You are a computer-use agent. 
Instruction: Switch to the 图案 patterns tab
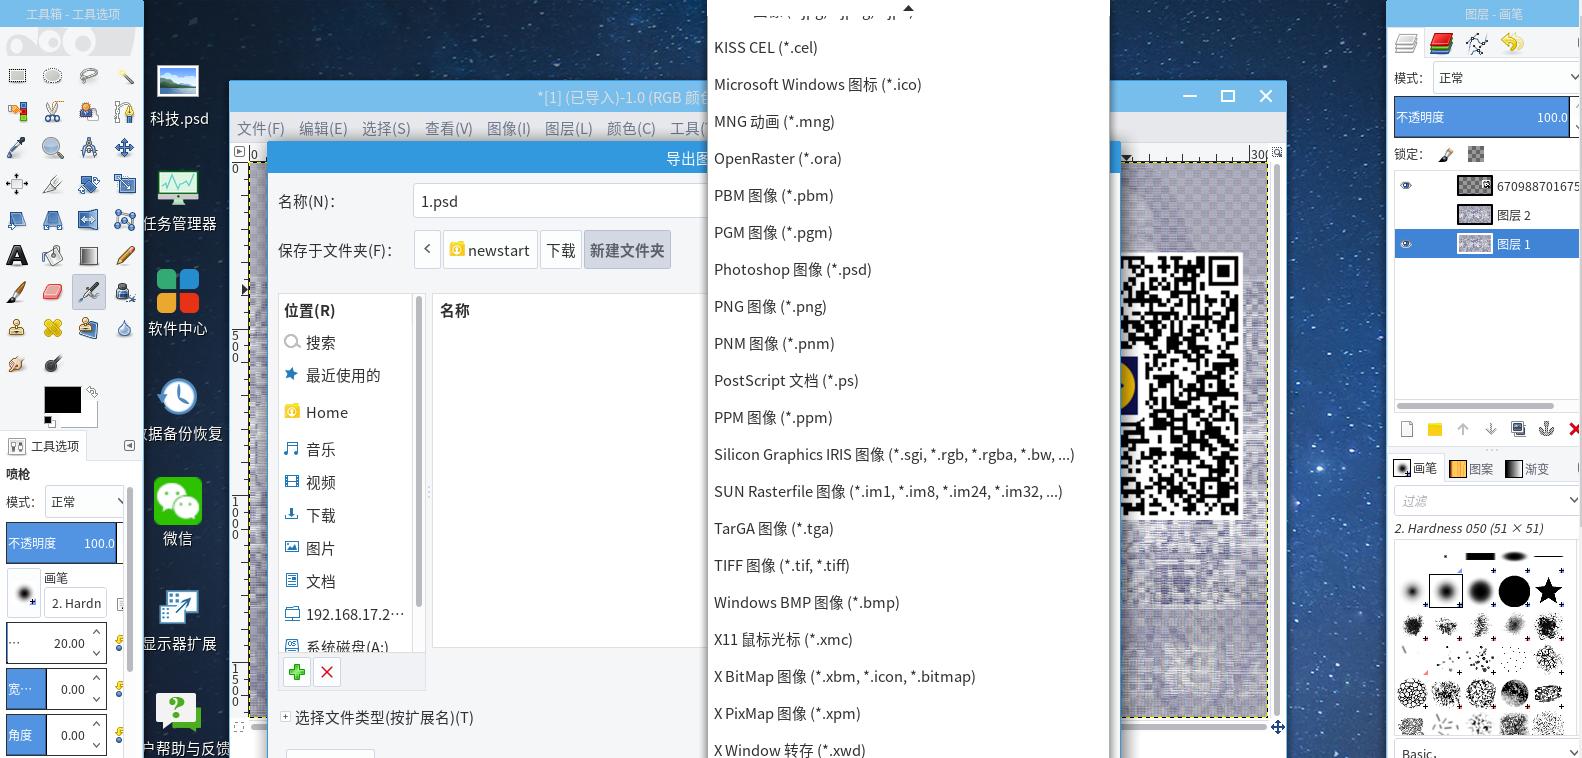1471,468
